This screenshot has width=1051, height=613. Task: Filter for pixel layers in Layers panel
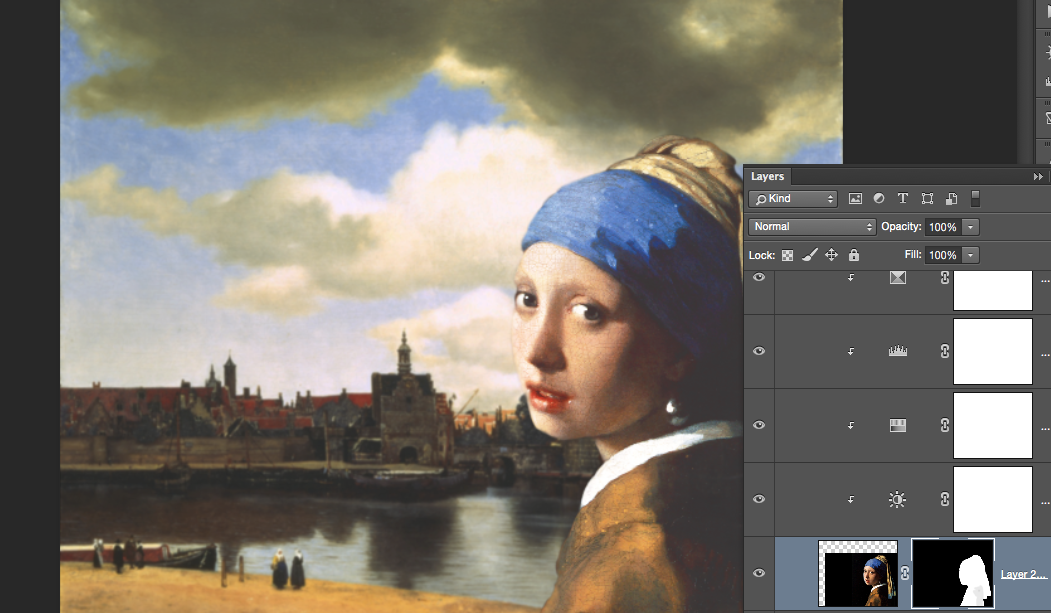[x=855, y=198]
